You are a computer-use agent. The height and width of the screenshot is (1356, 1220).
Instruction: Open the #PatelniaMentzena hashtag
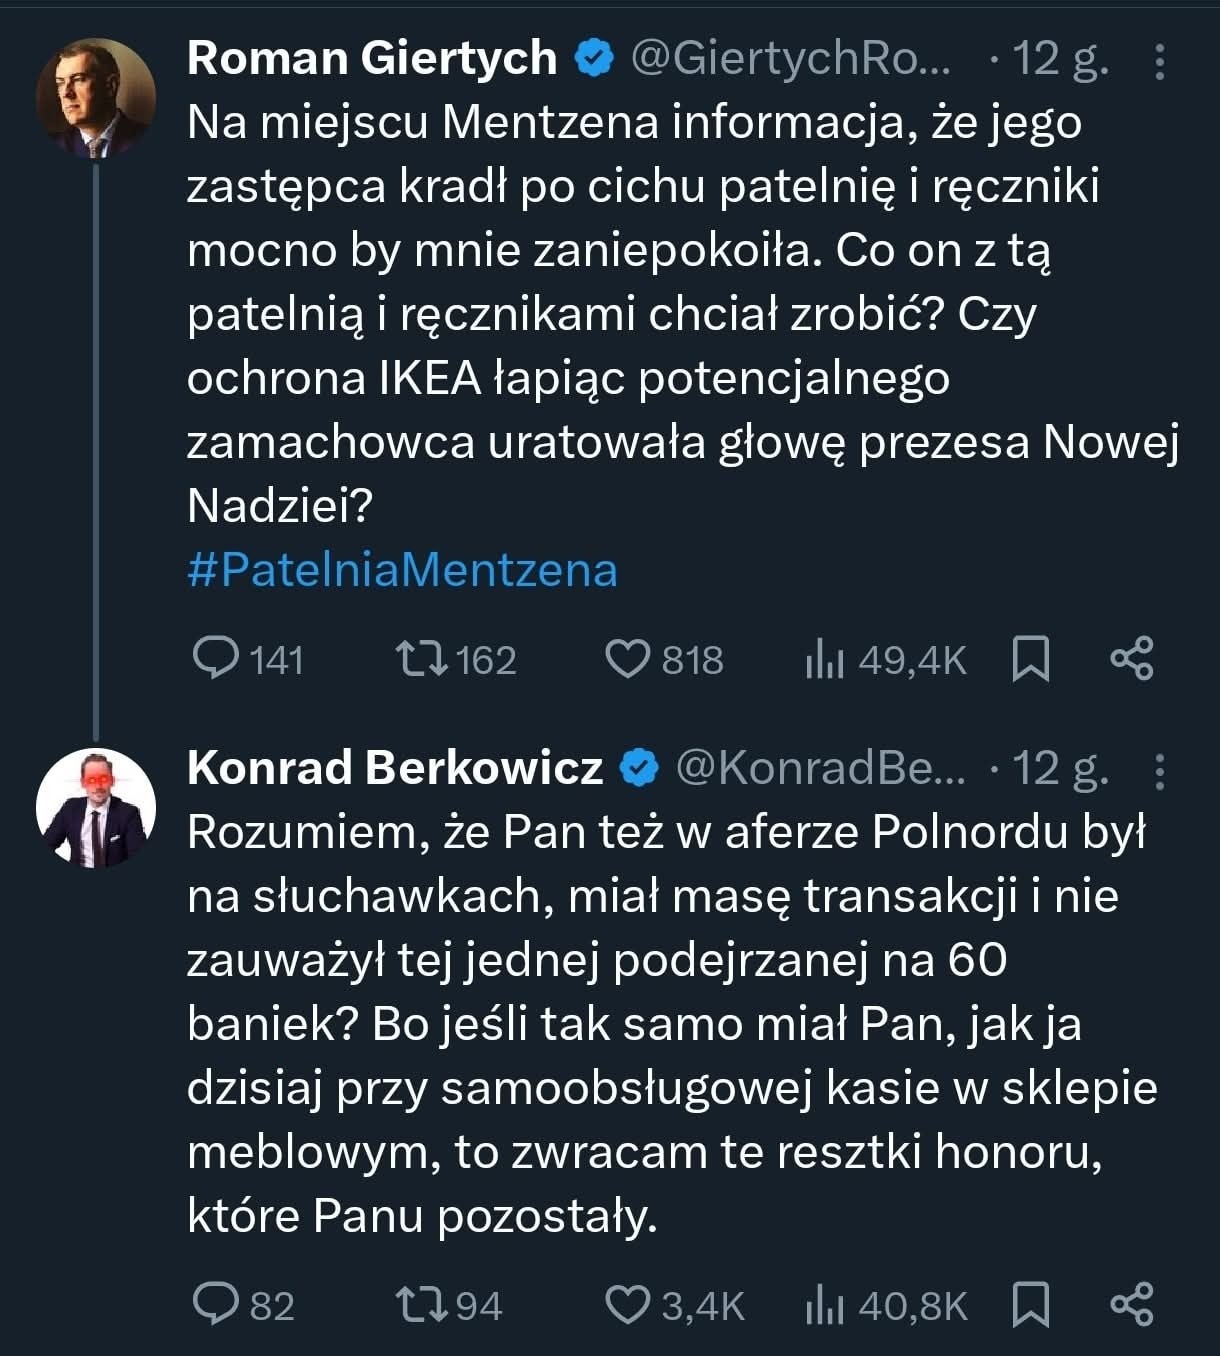[402, 570]
